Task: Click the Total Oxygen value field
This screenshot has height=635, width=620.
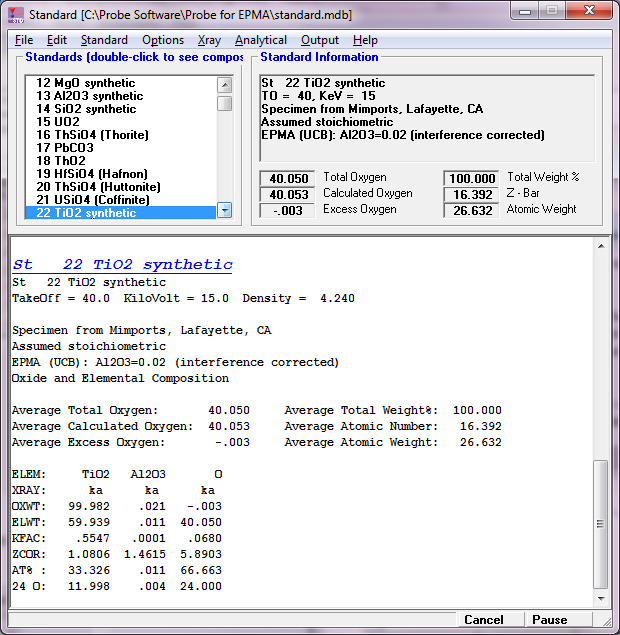Action: [x=287, y=178]
